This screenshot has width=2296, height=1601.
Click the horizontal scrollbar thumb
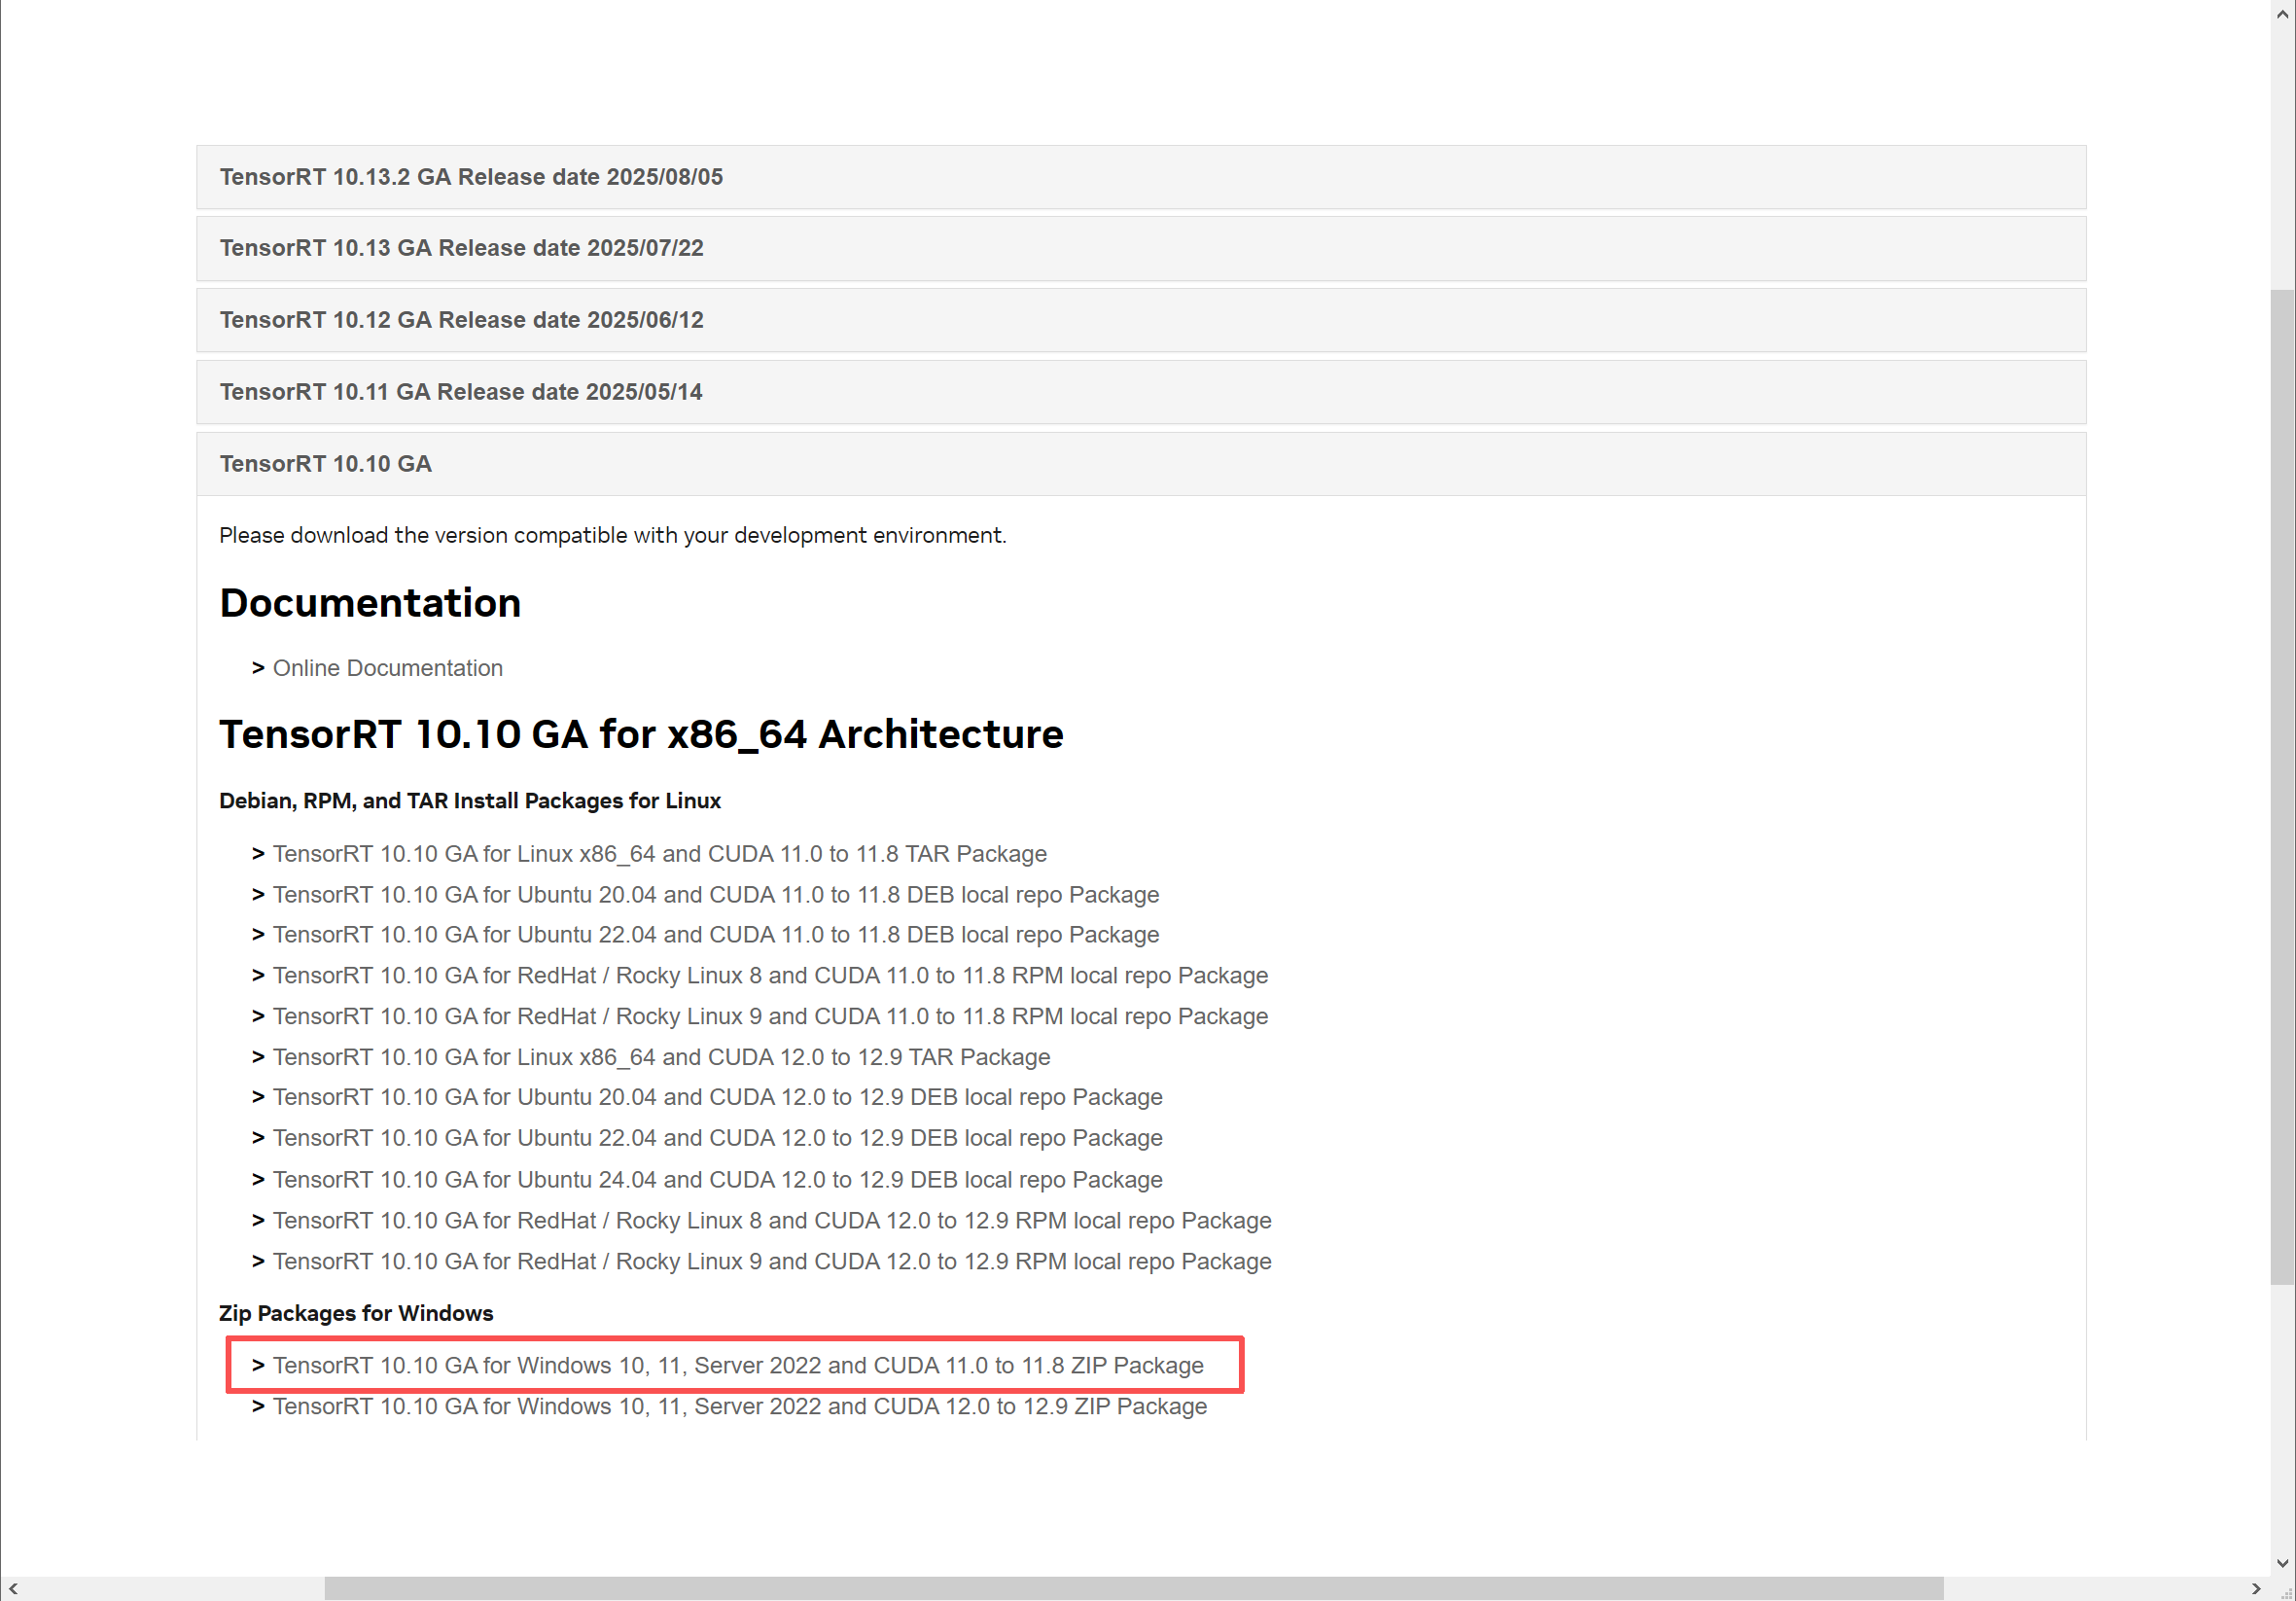click(x=1134, y=1589)
